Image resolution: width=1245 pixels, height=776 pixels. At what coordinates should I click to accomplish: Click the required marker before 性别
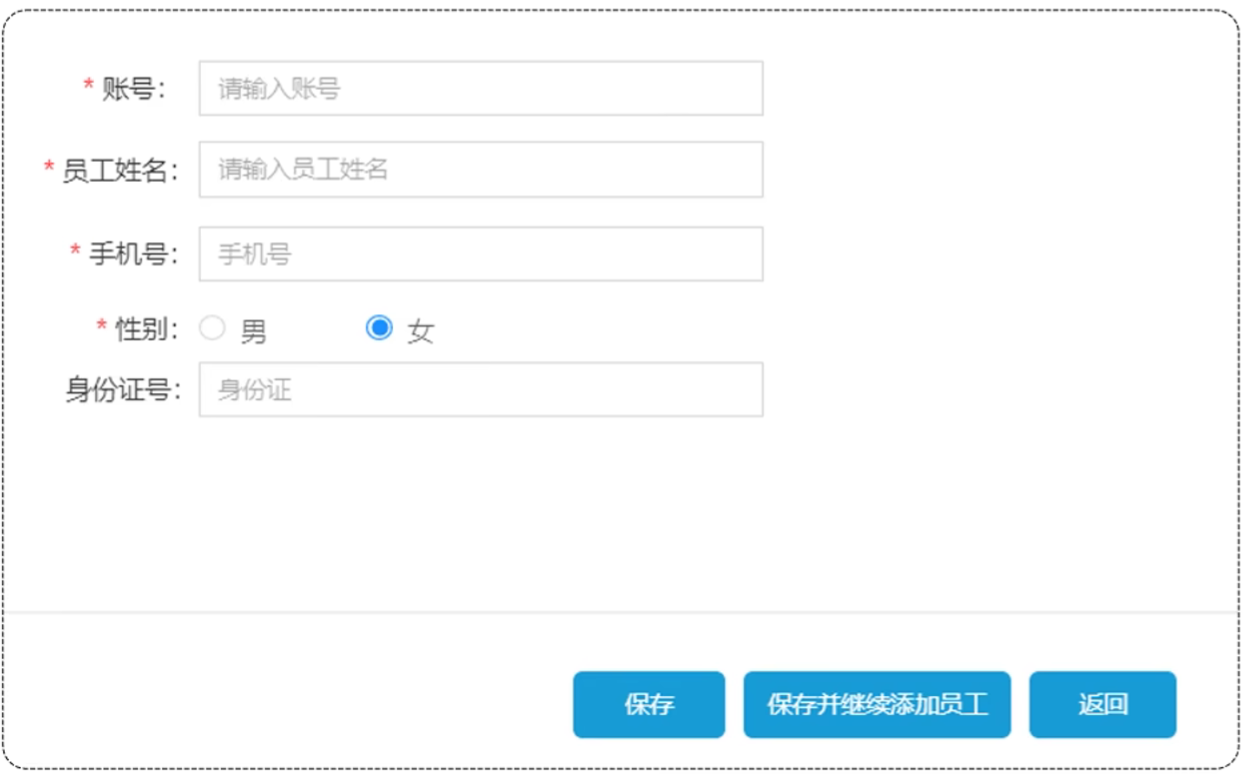[x=101, y=328]
